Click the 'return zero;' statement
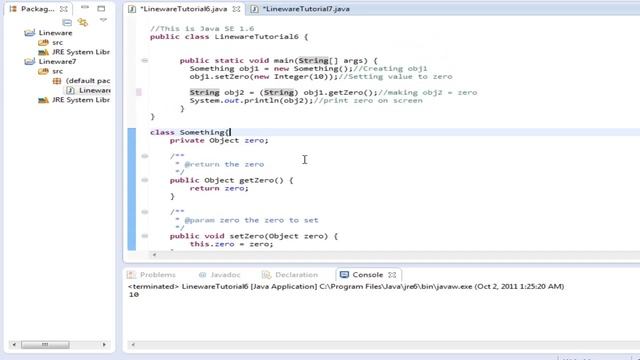The image size is (640, 360). 219,188
